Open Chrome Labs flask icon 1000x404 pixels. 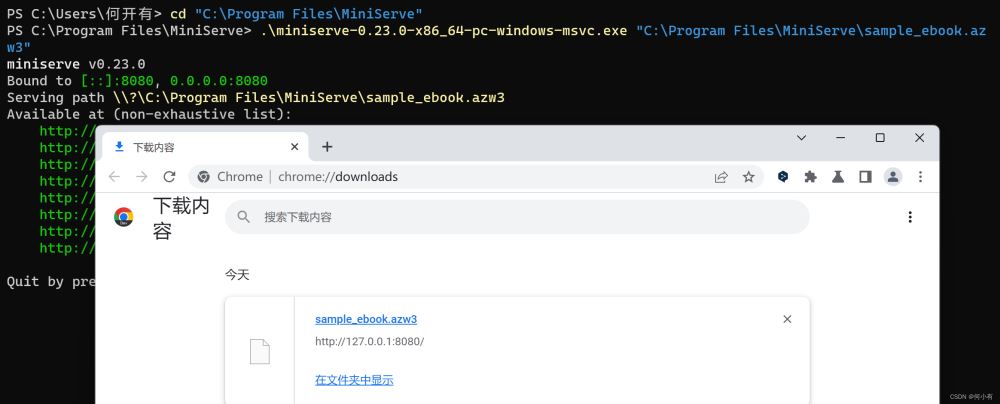coord(838,177)
